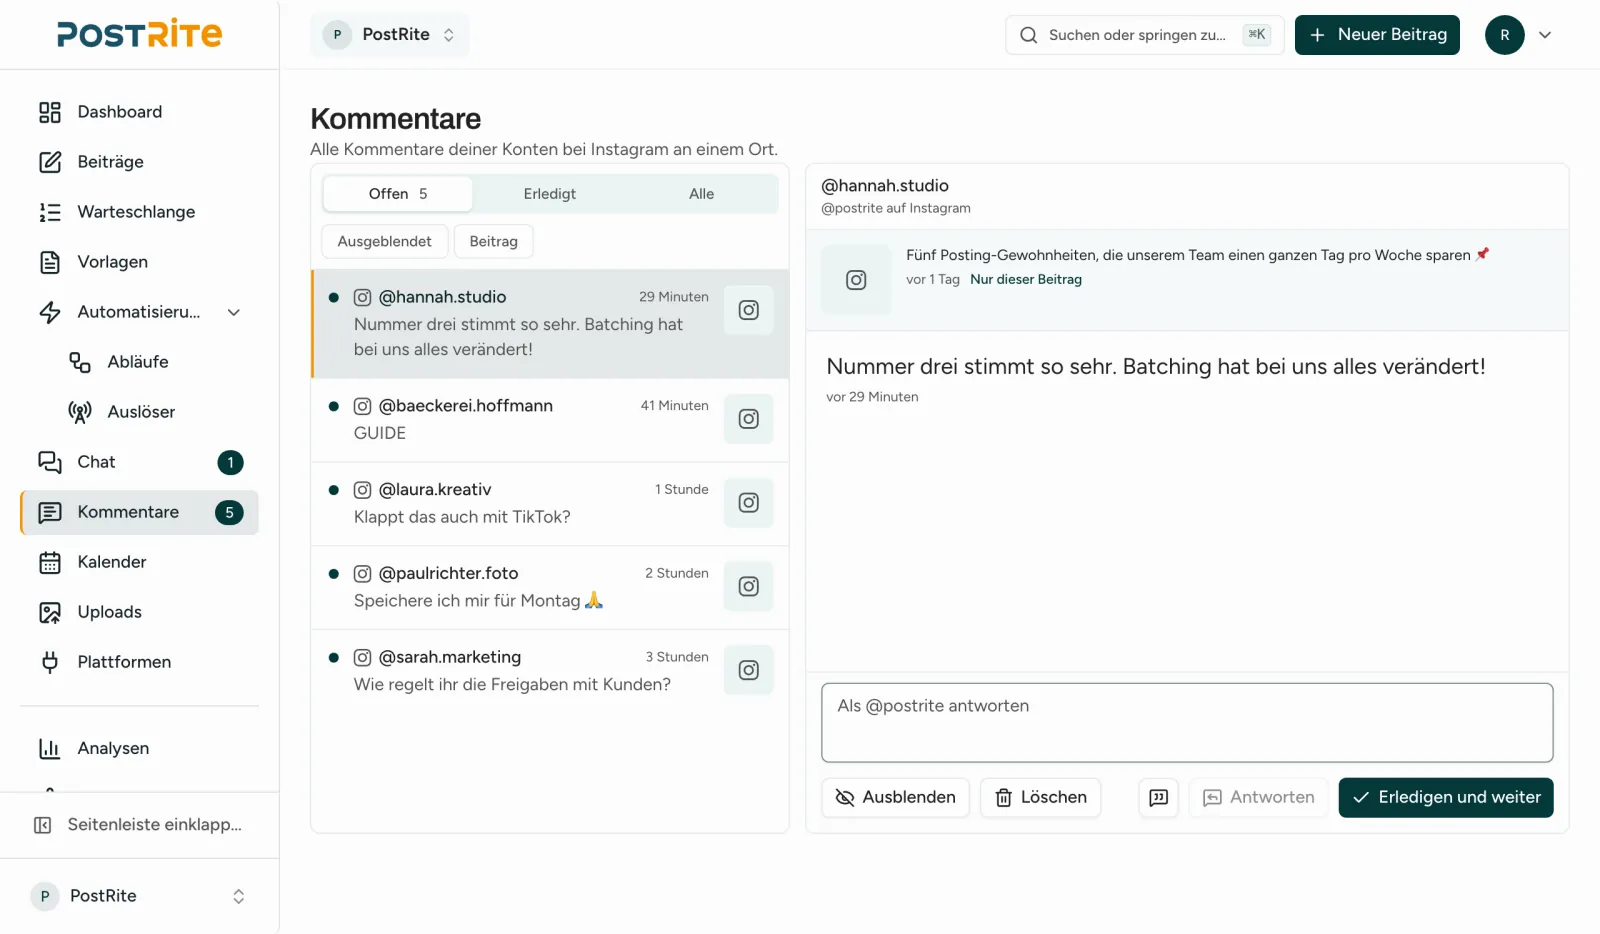1600x934 pixels.
Task: Select comment Speichere ich mir für Montag
Action: click(550, 588)
